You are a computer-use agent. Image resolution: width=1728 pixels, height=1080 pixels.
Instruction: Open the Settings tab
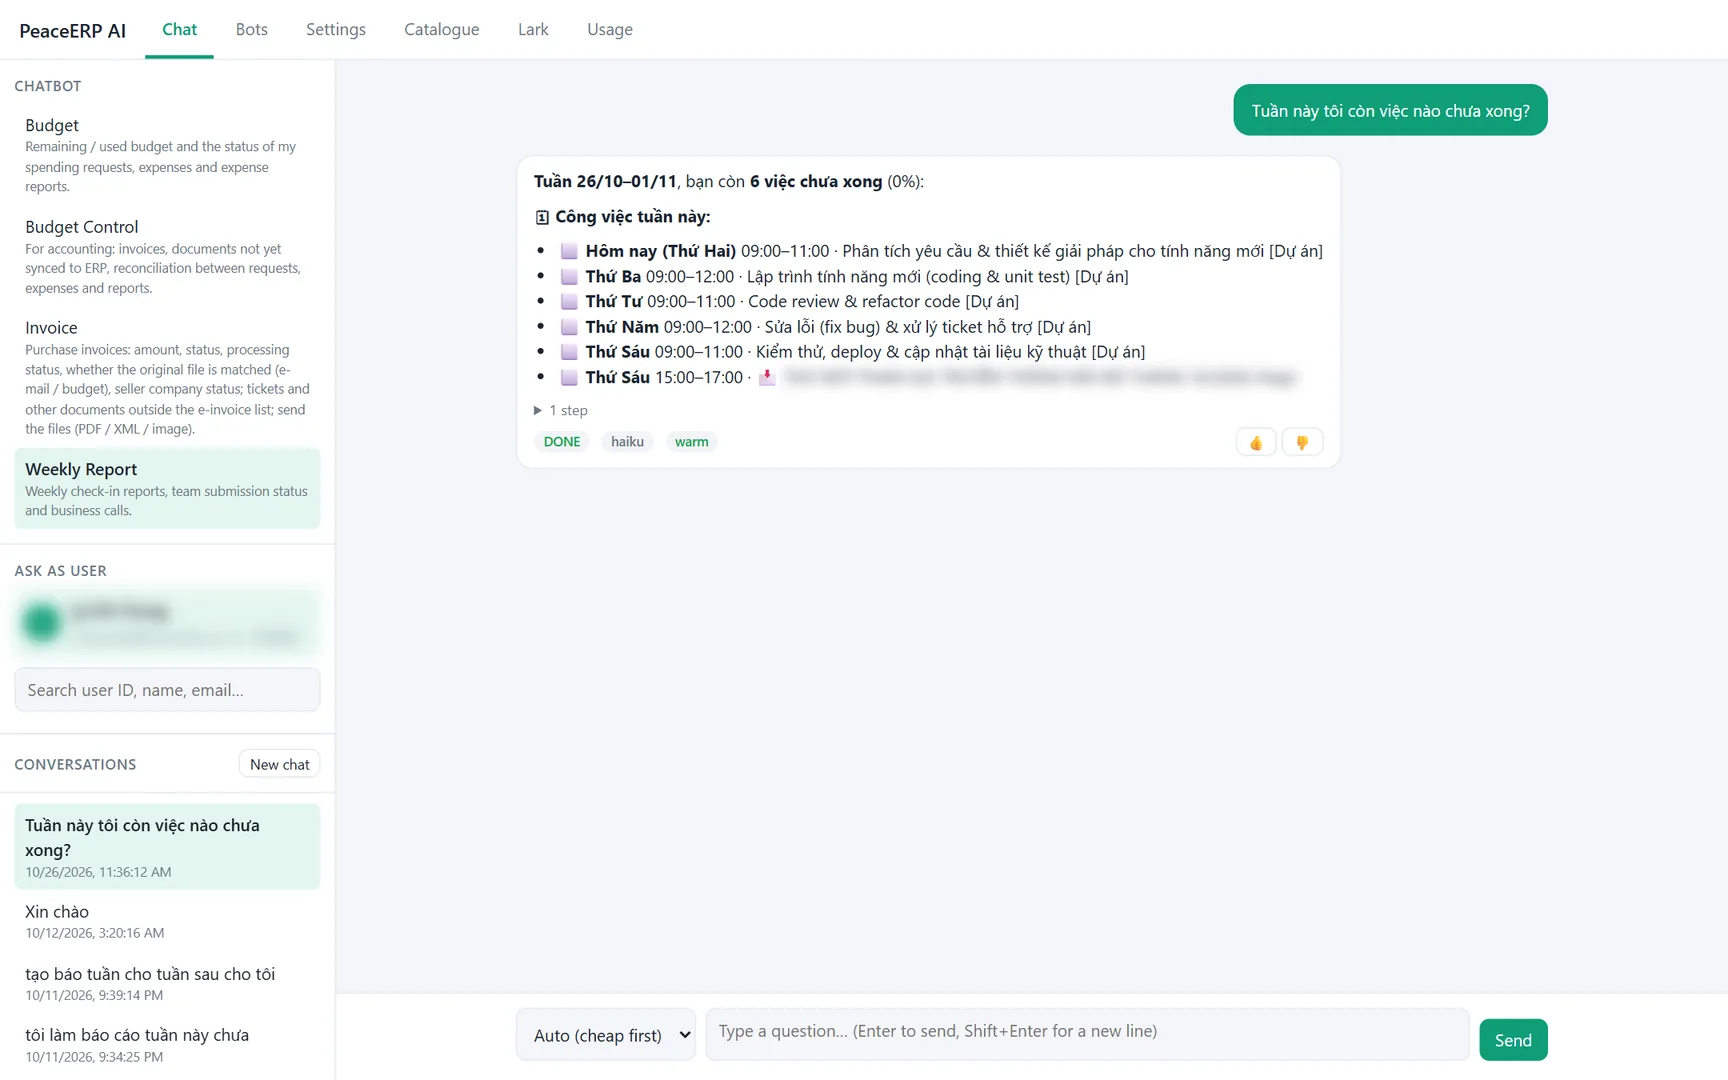pyautogui.click(x=336, y=29)
